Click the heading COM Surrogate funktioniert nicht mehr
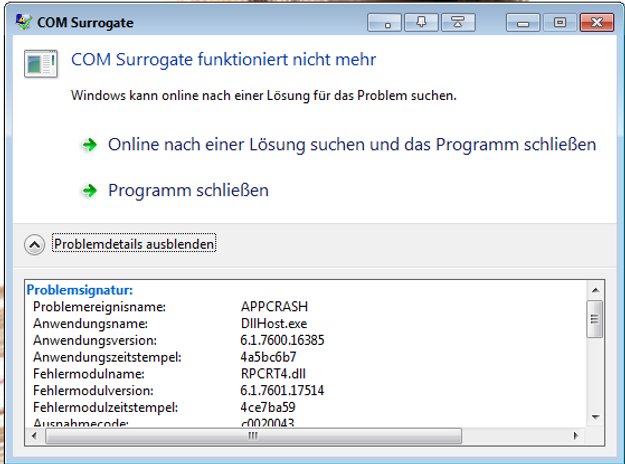 tap(223, 60)
